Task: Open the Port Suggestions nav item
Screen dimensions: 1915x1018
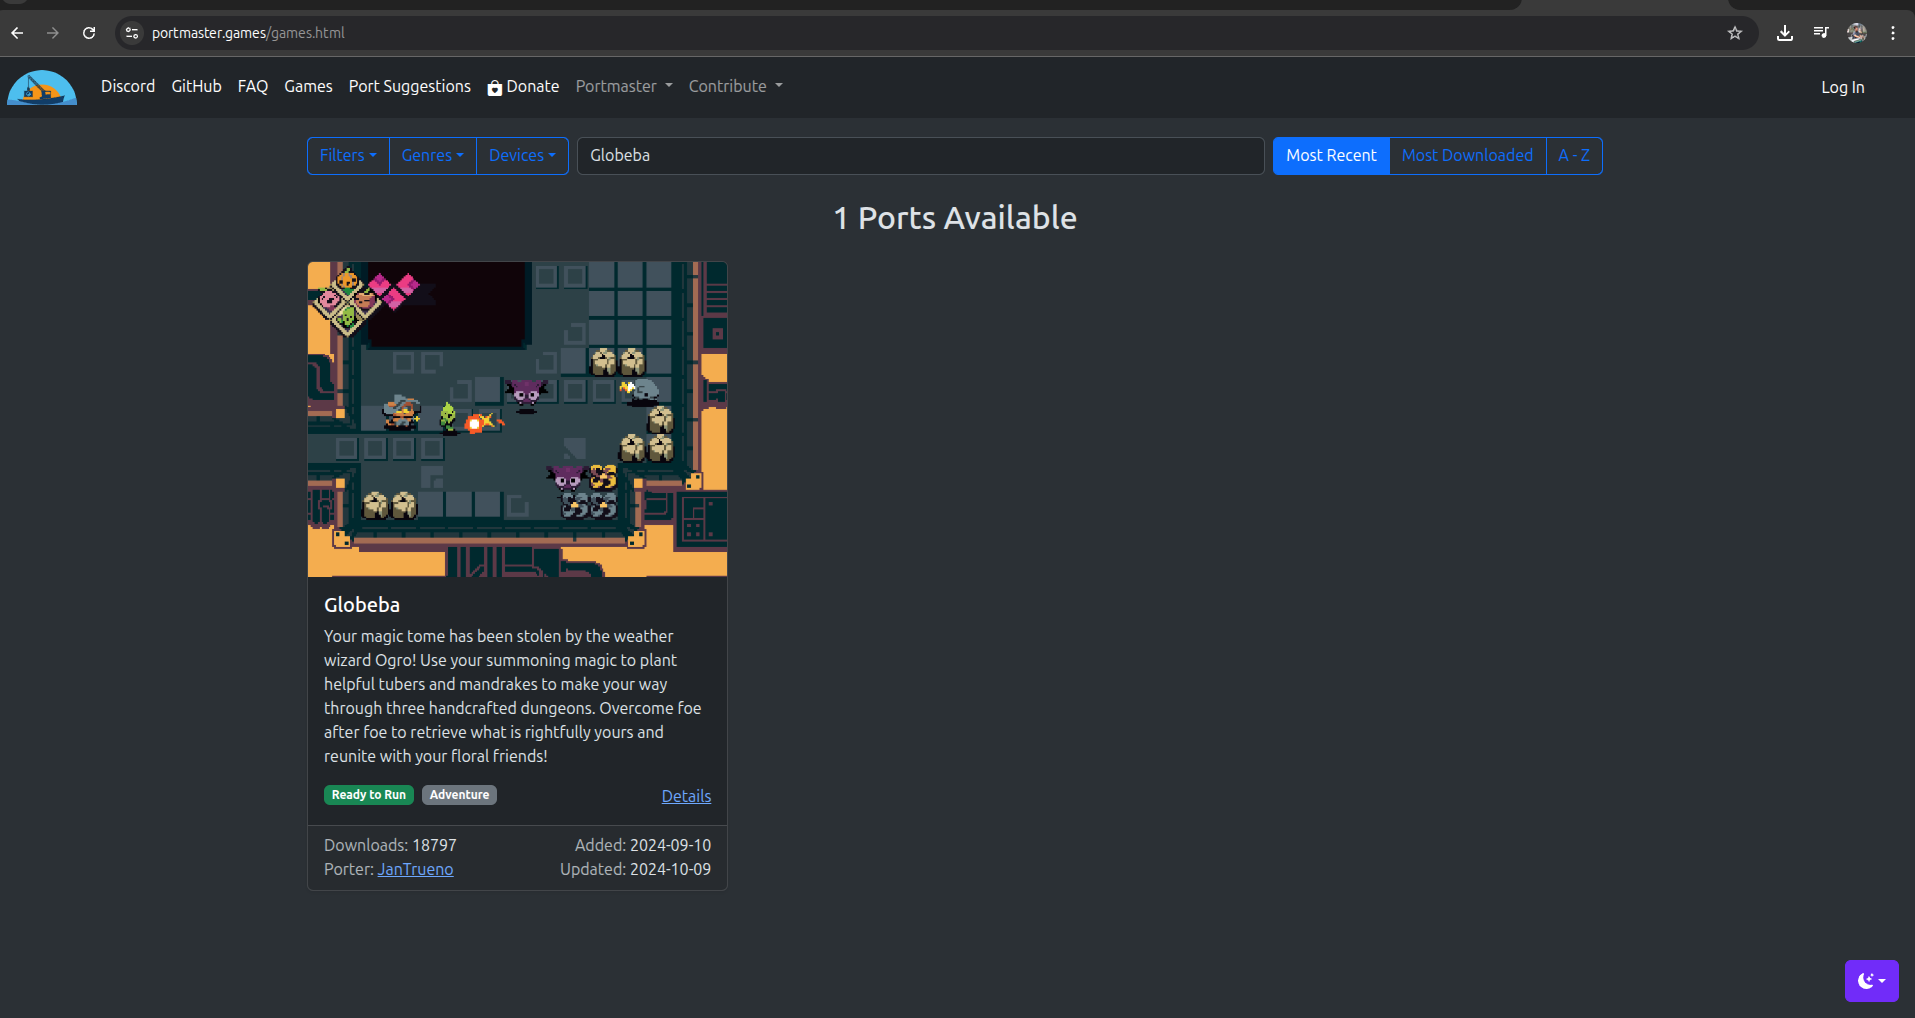Action: [409, 87]
